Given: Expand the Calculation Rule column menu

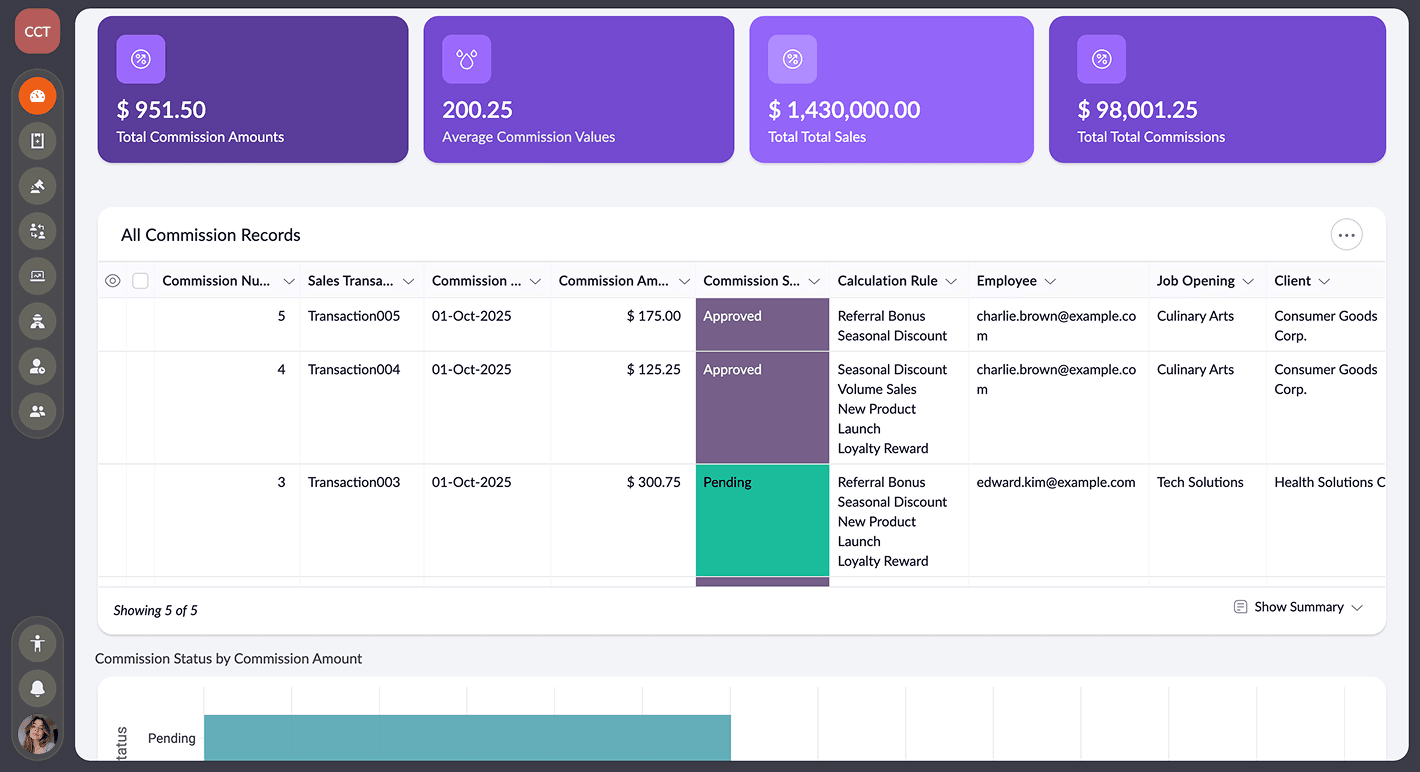Looking at the screenshot, I should [951, 281].
